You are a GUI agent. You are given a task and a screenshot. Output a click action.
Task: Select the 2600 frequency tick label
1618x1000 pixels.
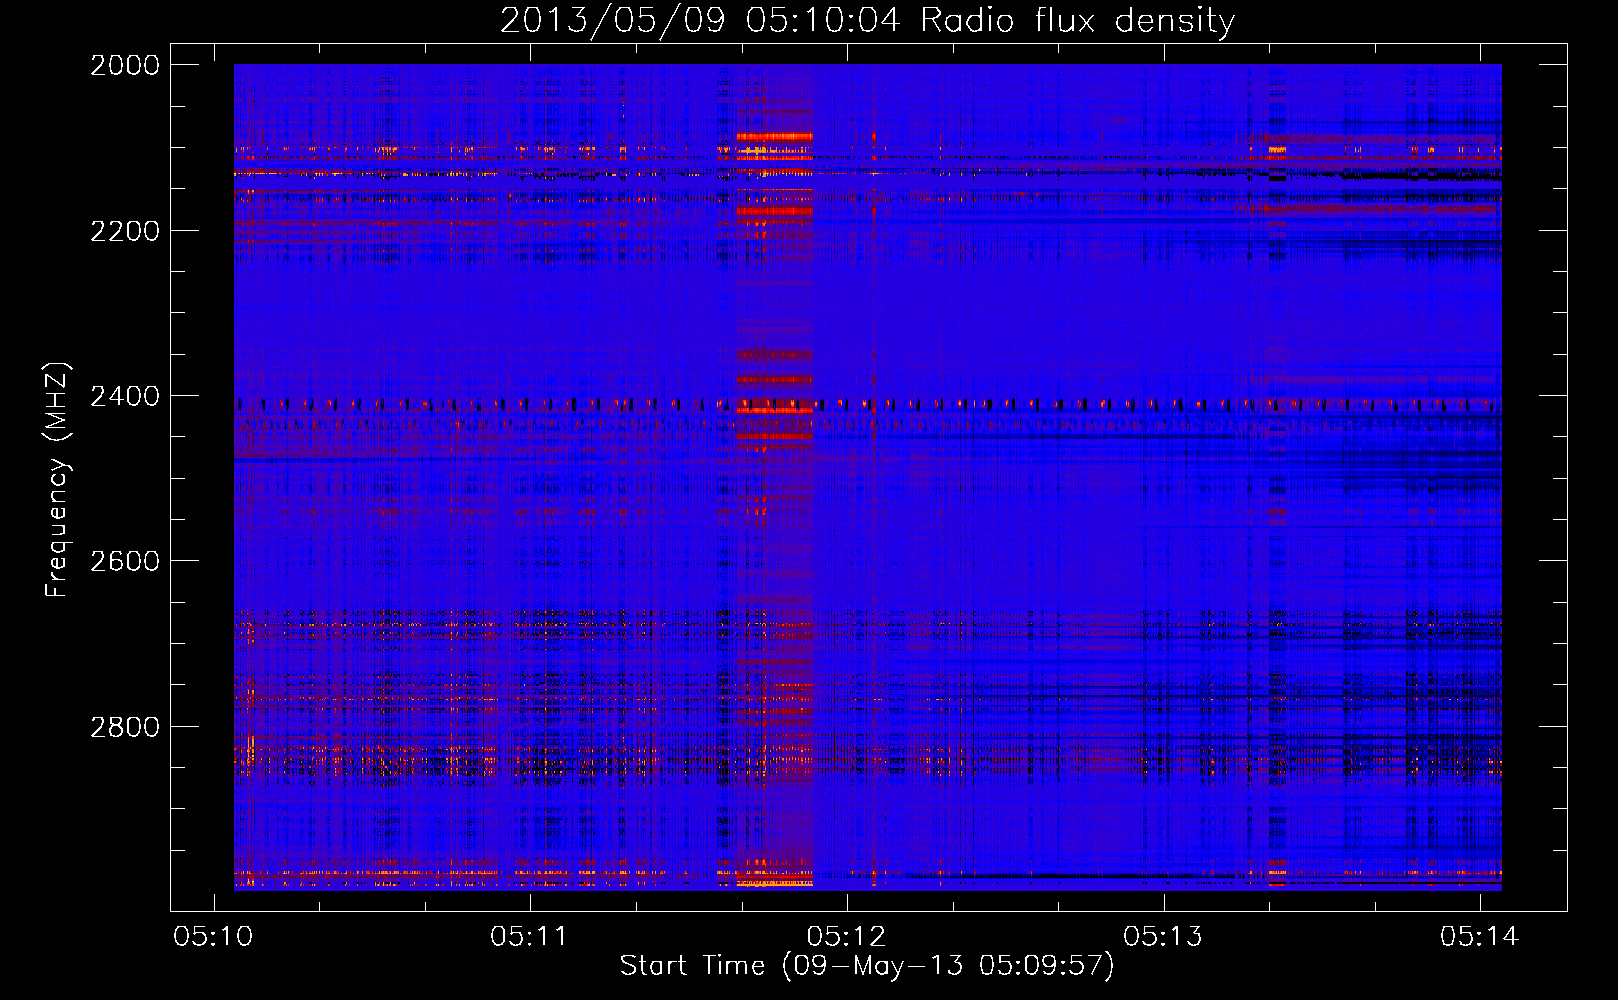click(x=125, y=561)
